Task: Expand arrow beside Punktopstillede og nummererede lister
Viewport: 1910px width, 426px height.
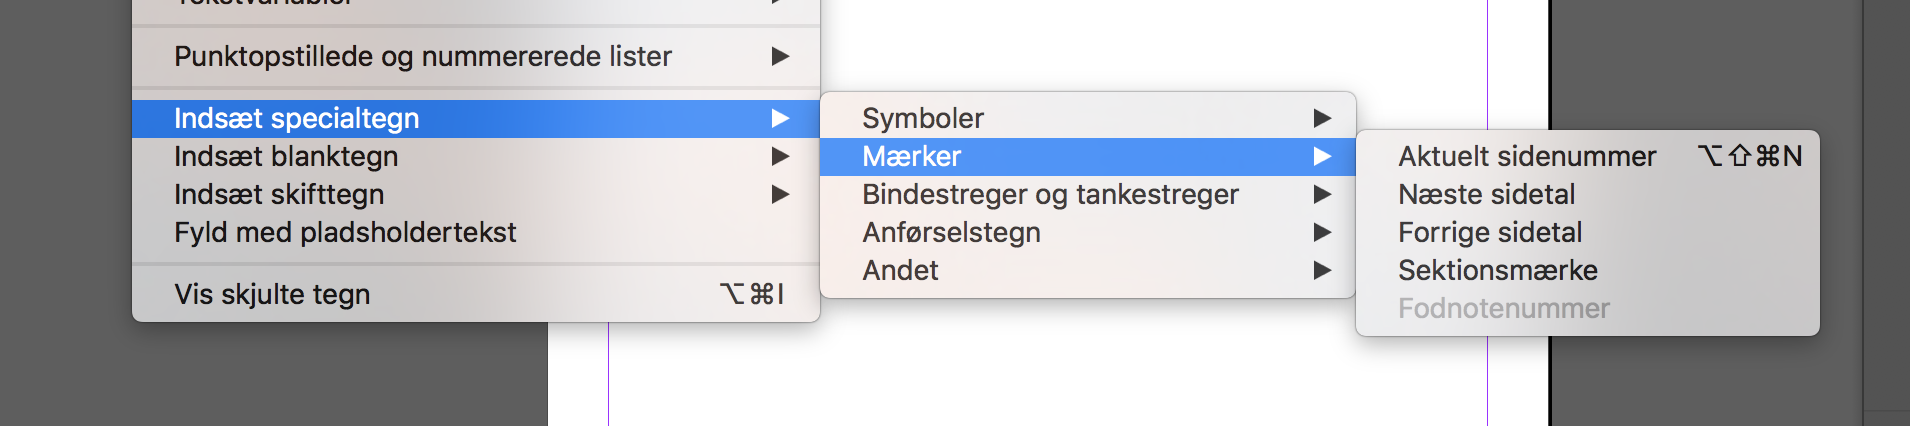Action: click(x=781, y=57)
